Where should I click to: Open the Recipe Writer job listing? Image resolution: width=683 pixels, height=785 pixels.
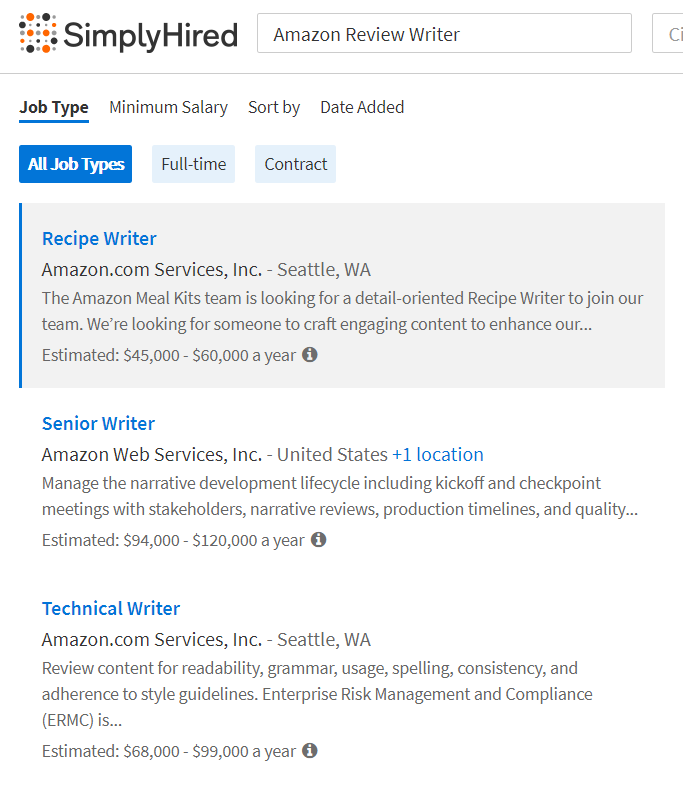tap(99, 239)
